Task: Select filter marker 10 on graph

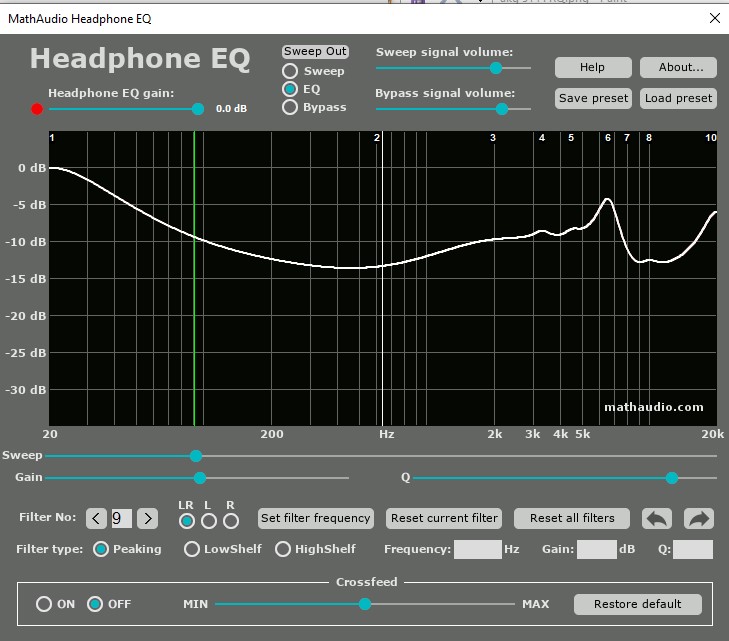Action: pos(711,138)
